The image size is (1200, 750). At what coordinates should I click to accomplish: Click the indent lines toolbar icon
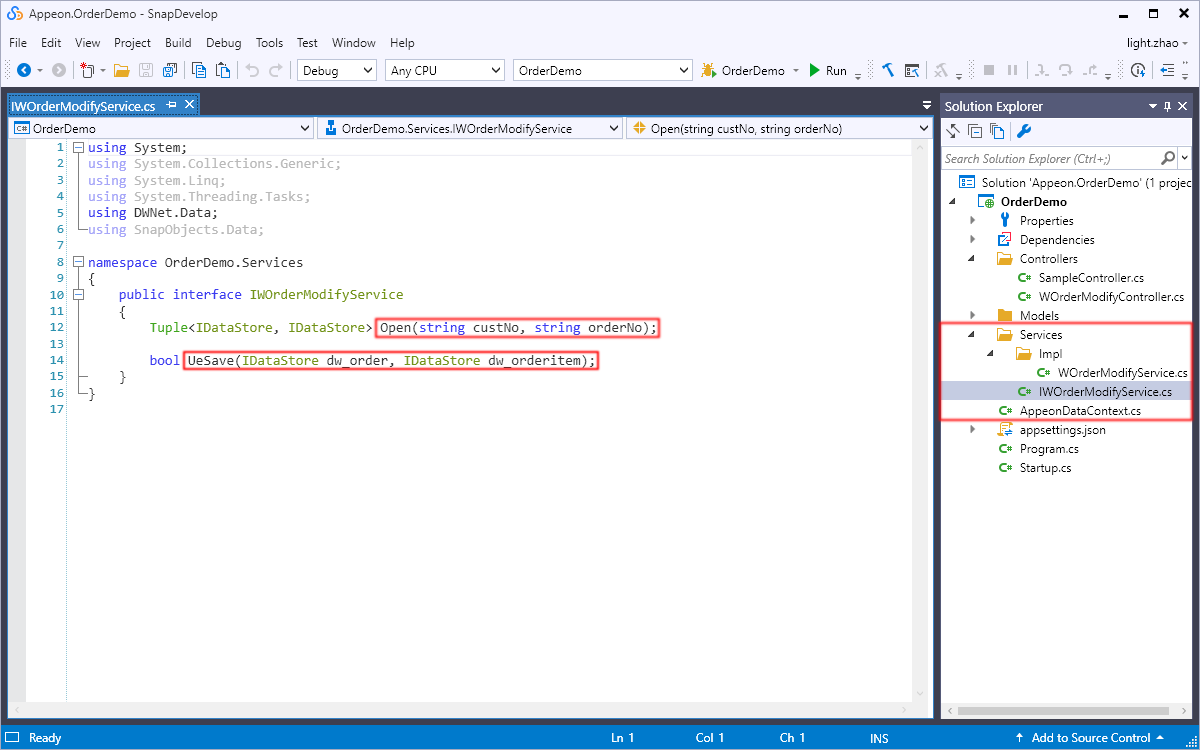tap(1167, 70)
